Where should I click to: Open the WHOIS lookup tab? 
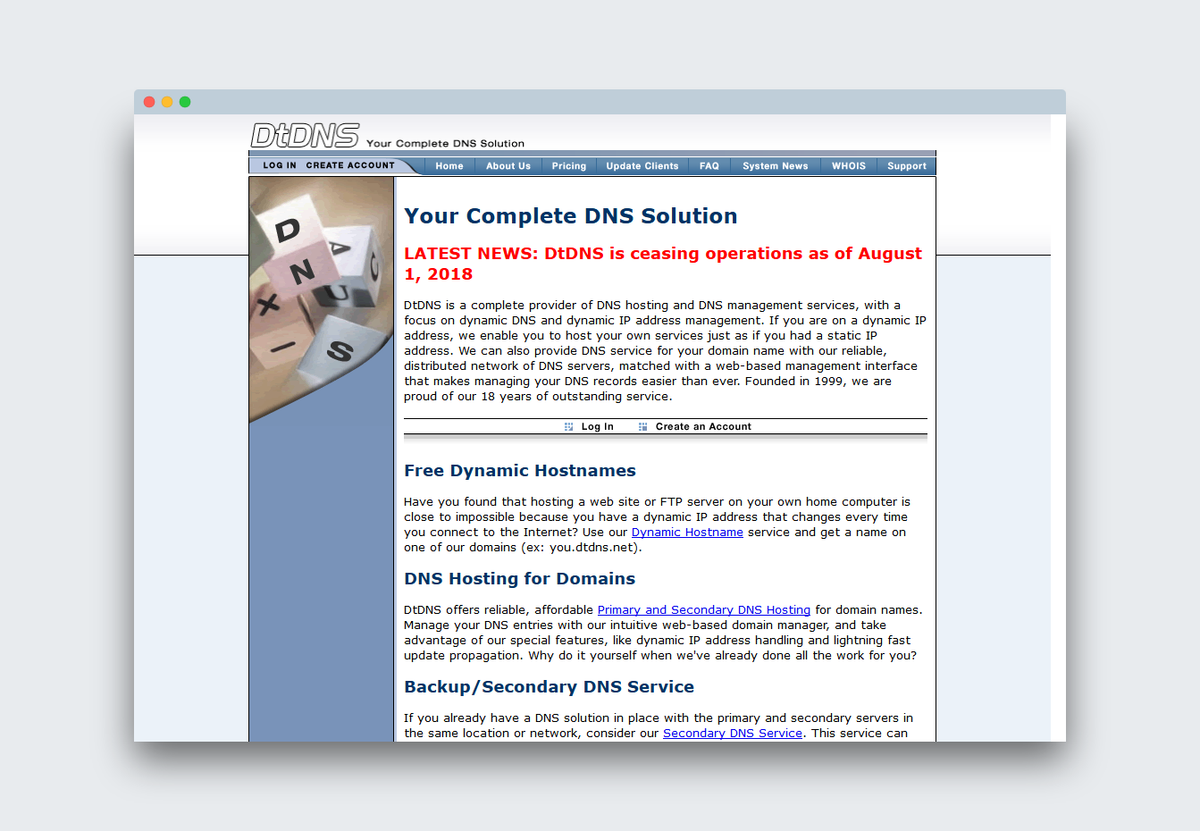848,166
